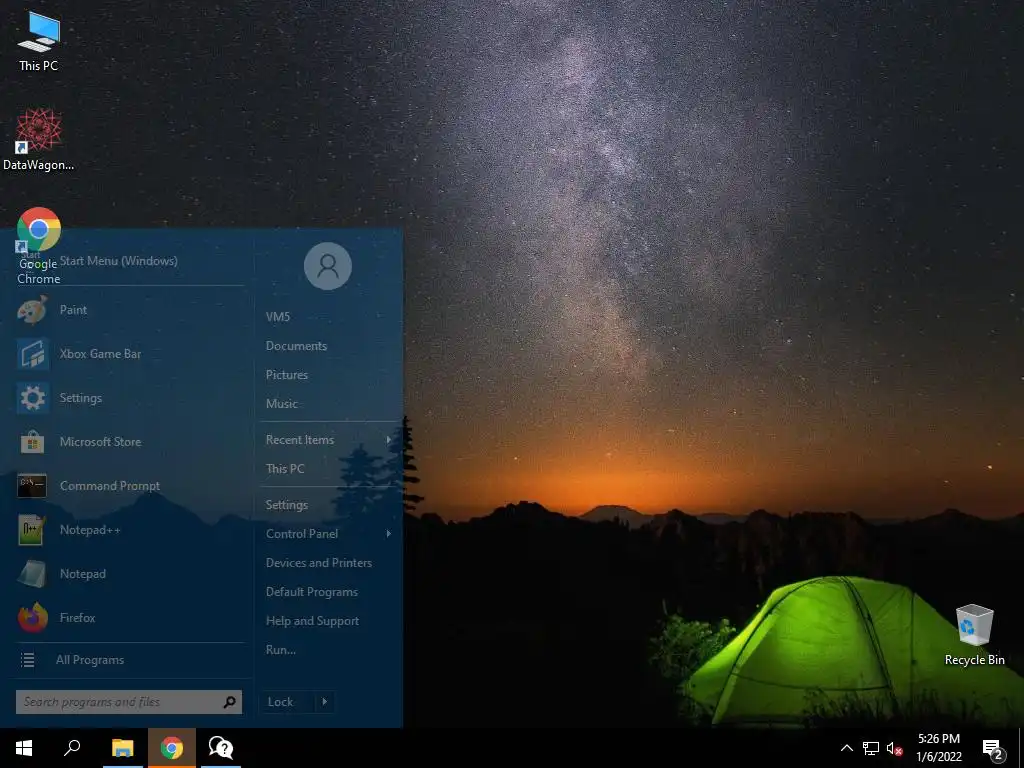Select This PC desktop icon
Viewport: 1024px width, 768px height.
(39, 40)
